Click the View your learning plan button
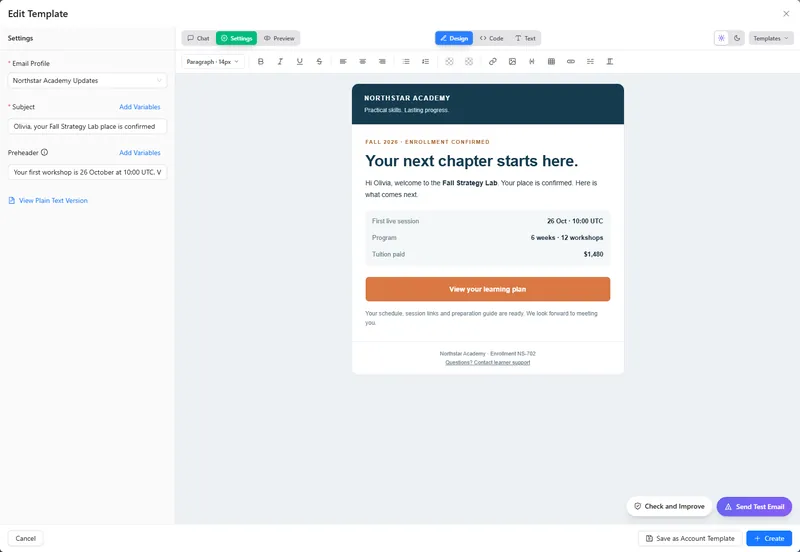This screenshot has width=800, height=552. click(488, 289)
